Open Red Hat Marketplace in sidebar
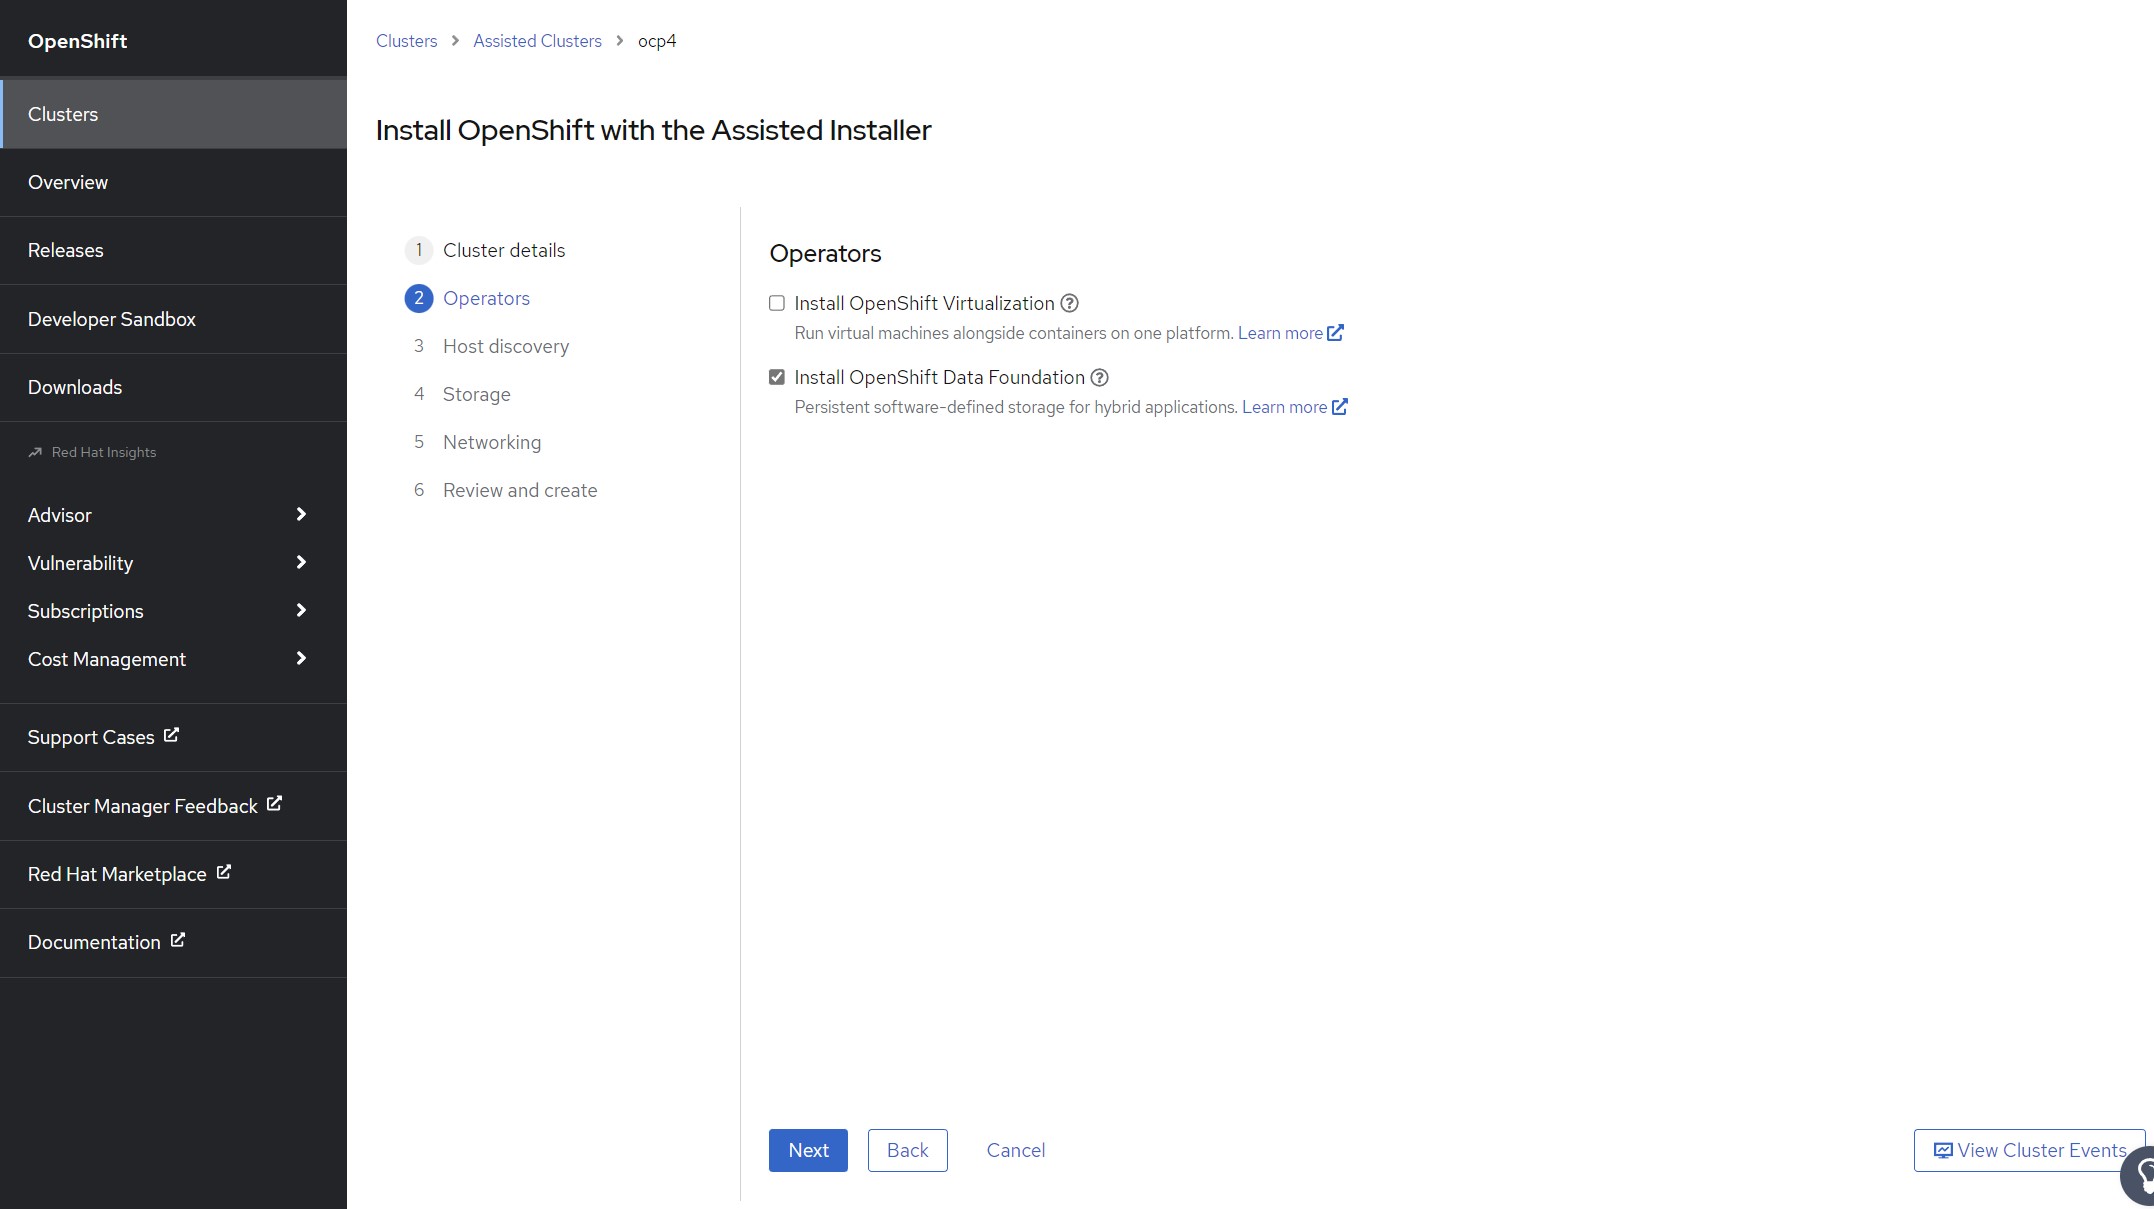 coord(173,874)
